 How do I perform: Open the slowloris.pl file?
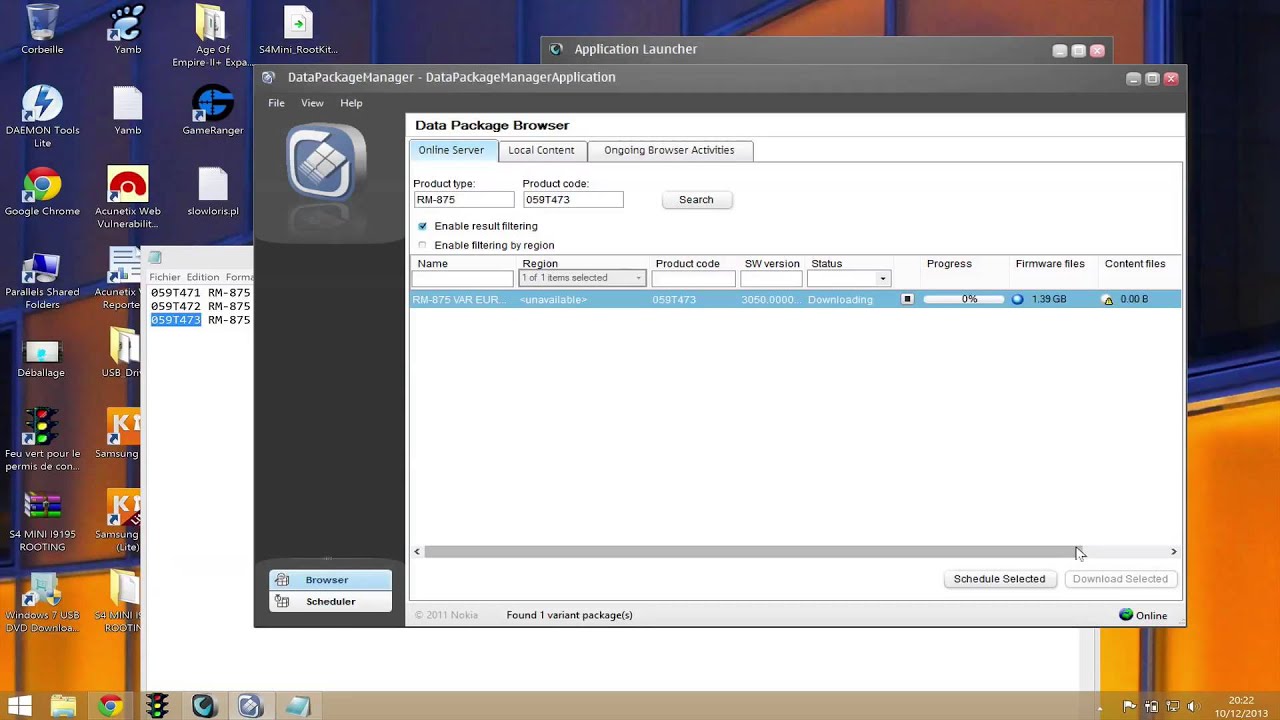pos(212,192)
